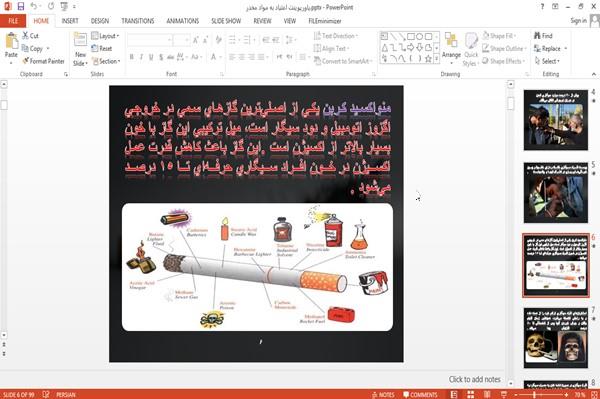Switch to the DESIGN tab
The image size is (600, 399).
tap(100, 21)
